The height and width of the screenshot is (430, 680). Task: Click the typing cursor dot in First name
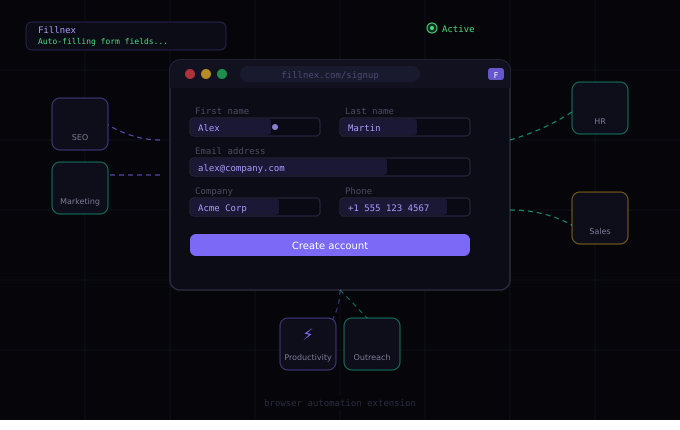point(275,127)
